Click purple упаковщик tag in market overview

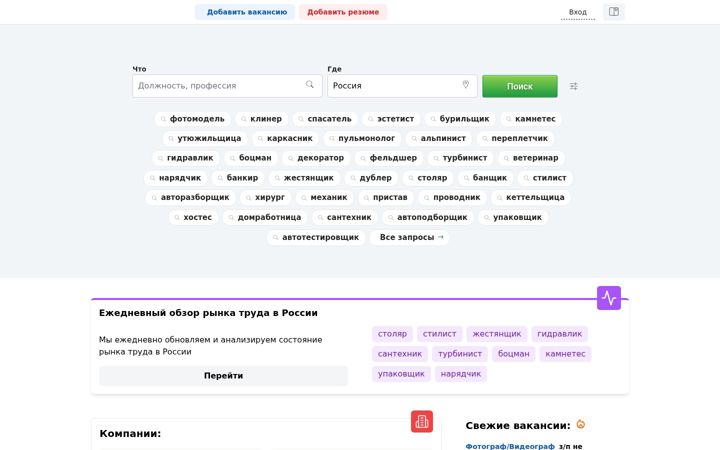[401, 374]
